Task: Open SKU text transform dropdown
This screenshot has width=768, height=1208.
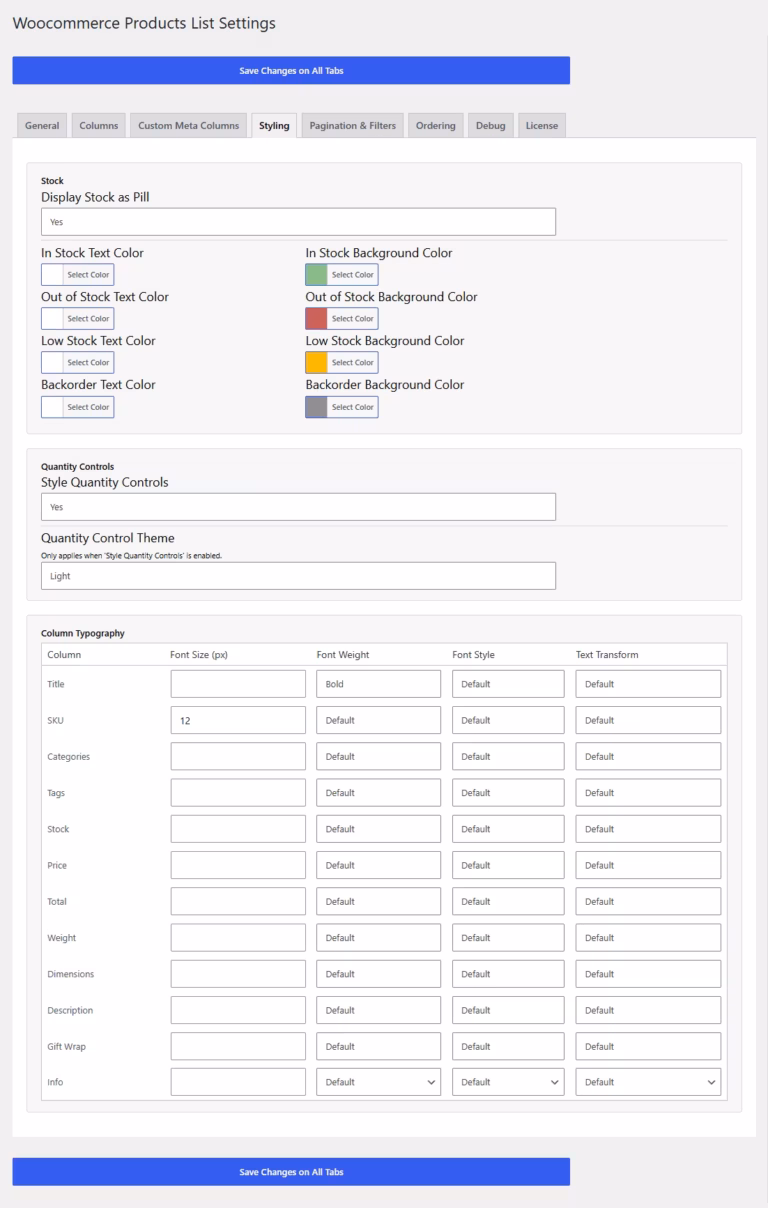Action: point(648,720)
